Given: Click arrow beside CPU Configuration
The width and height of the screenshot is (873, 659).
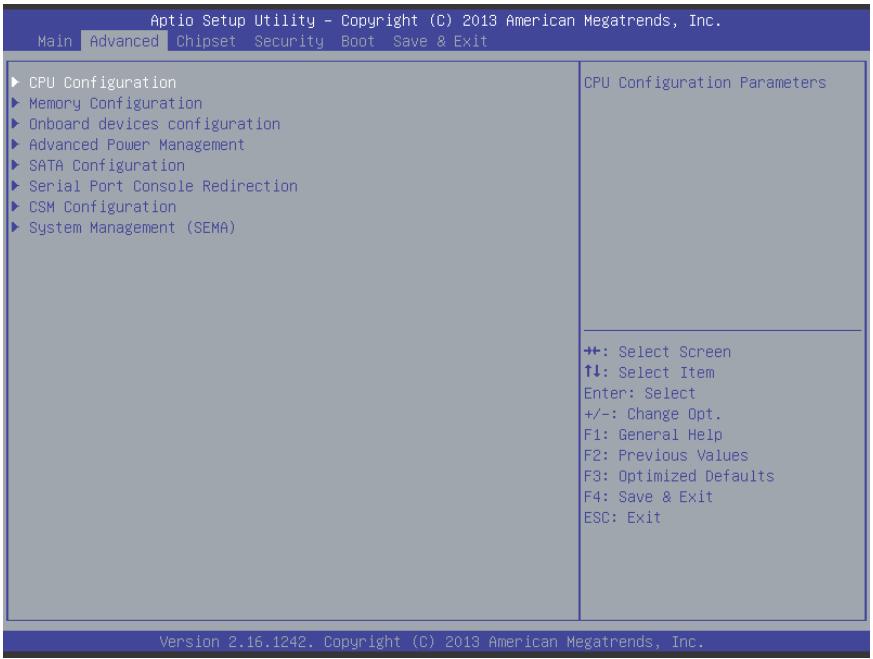Looking at the screenshot, I should coord(16,82).
